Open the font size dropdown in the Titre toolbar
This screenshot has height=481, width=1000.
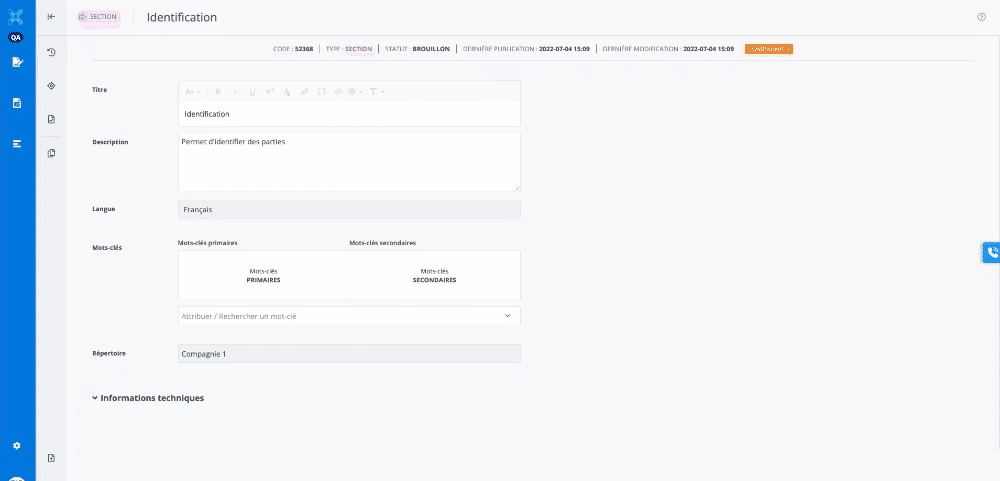tap(193, 91)
